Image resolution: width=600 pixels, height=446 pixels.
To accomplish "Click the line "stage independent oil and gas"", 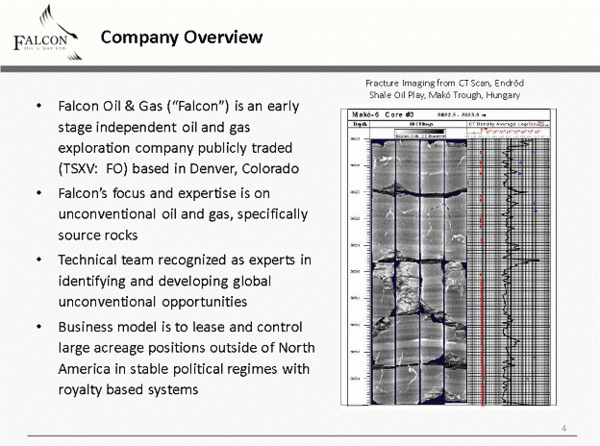I will (x=154, y=127).
